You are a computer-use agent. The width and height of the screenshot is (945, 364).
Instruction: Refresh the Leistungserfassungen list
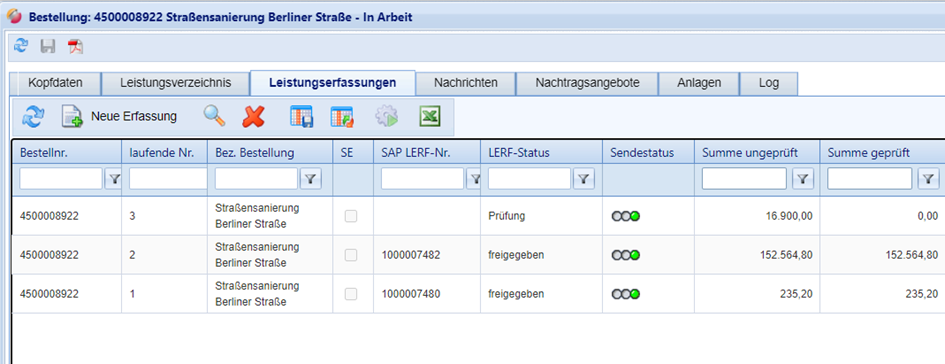(33, 116)
